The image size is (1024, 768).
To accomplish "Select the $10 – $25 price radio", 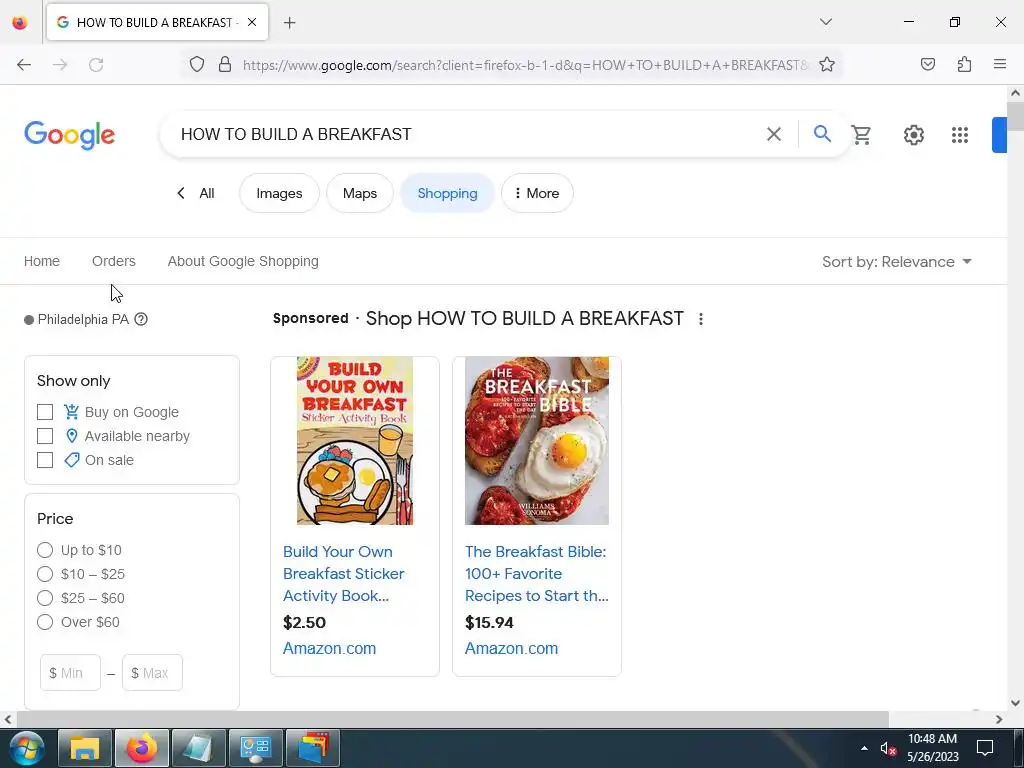I will 45,574.
